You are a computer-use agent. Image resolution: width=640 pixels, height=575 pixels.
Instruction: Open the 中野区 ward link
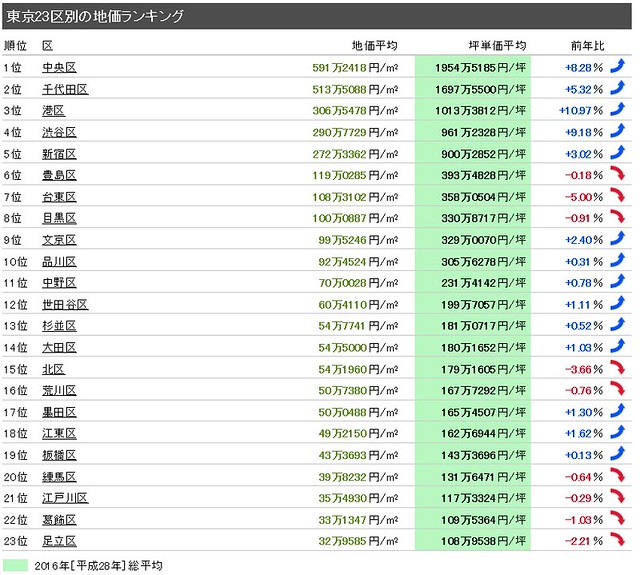pyautogui.click(x=60, y=283)
